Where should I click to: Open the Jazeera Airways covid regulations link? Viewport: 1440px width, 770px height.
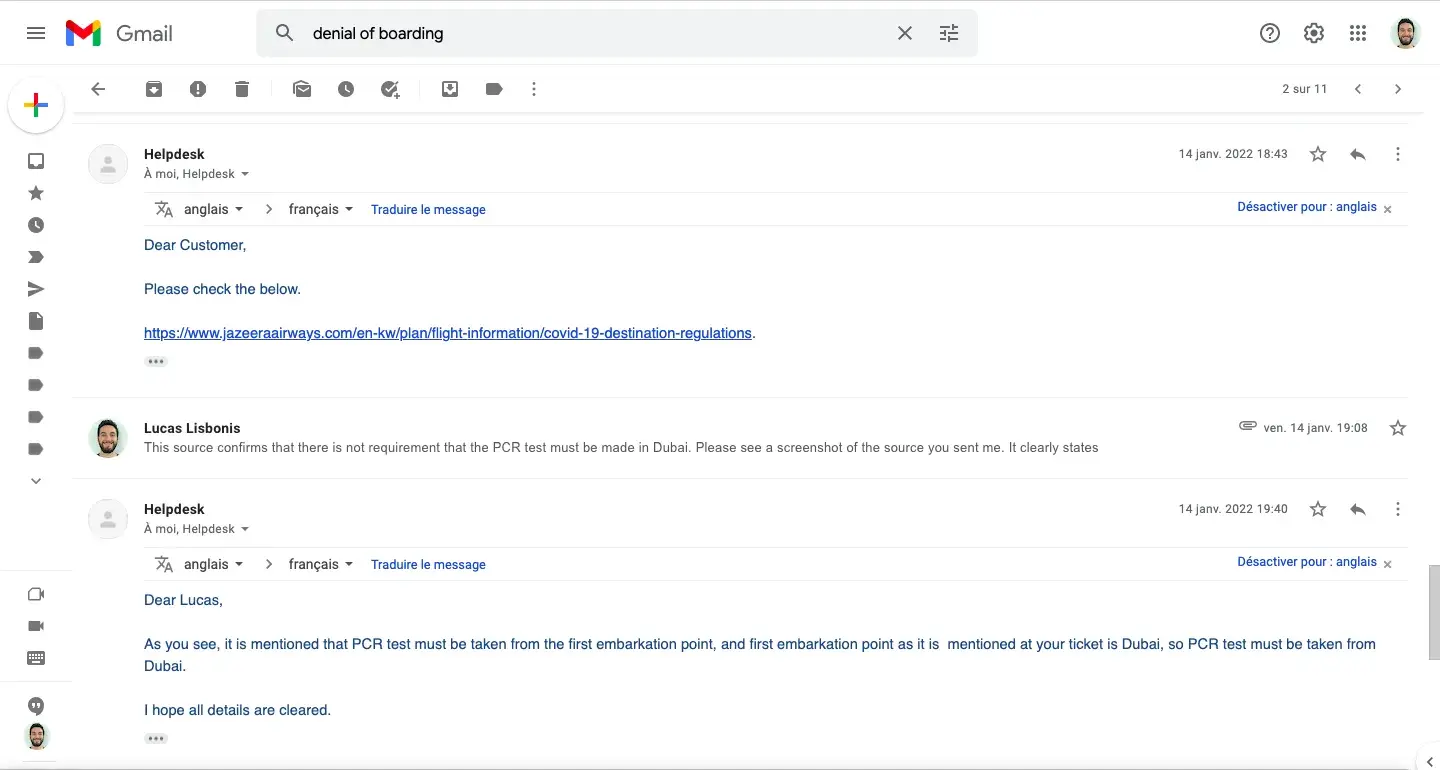coord(447,333)
